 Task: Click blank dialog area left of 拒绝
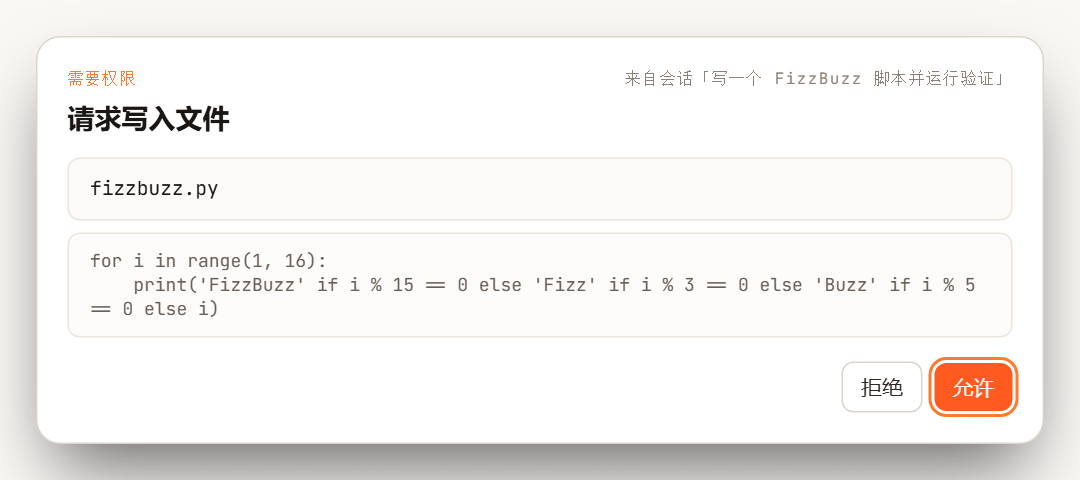[x=448, y=387]
